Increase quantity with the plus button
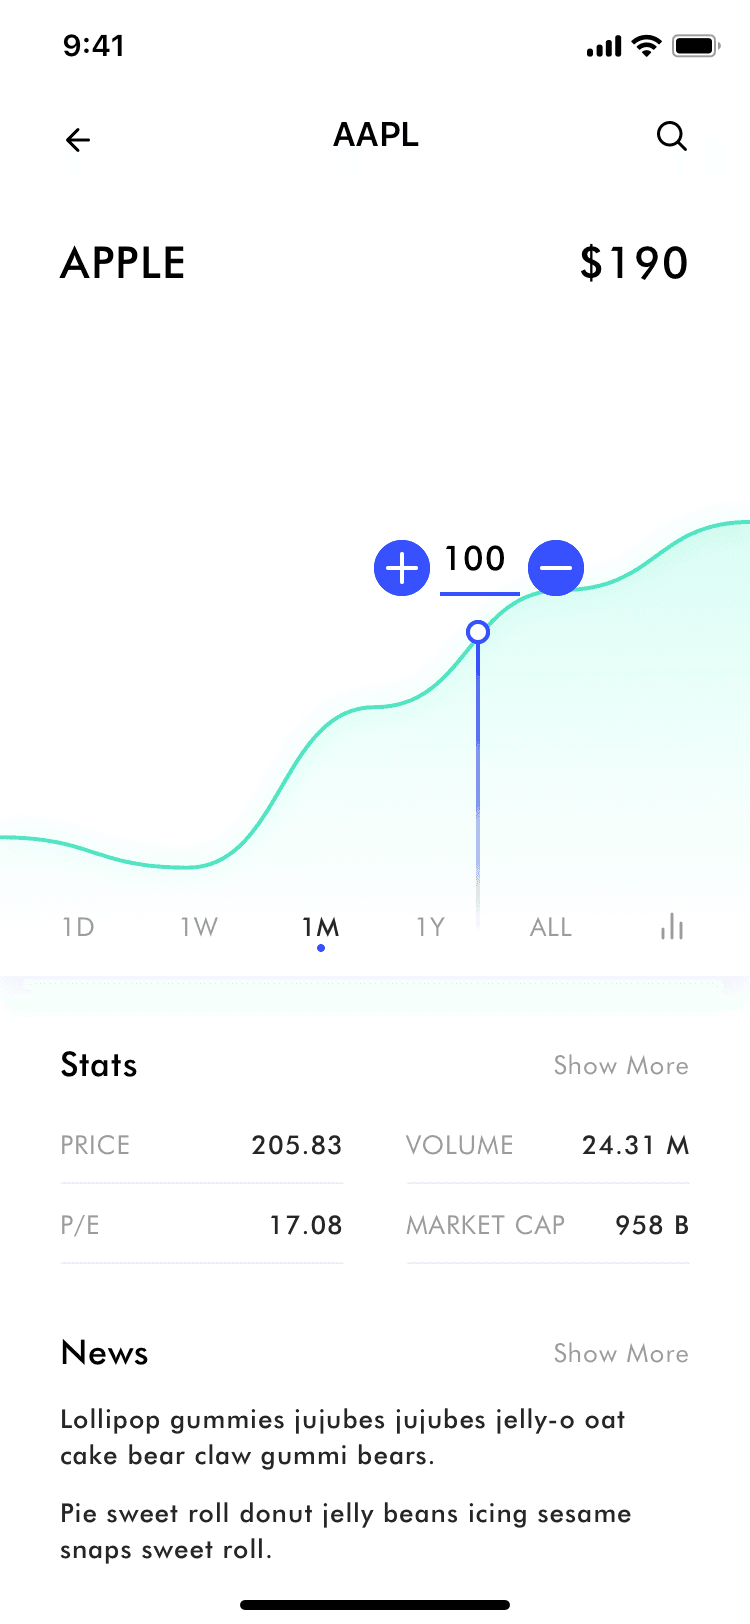750x1624 pixels. [x=402, y=568]
